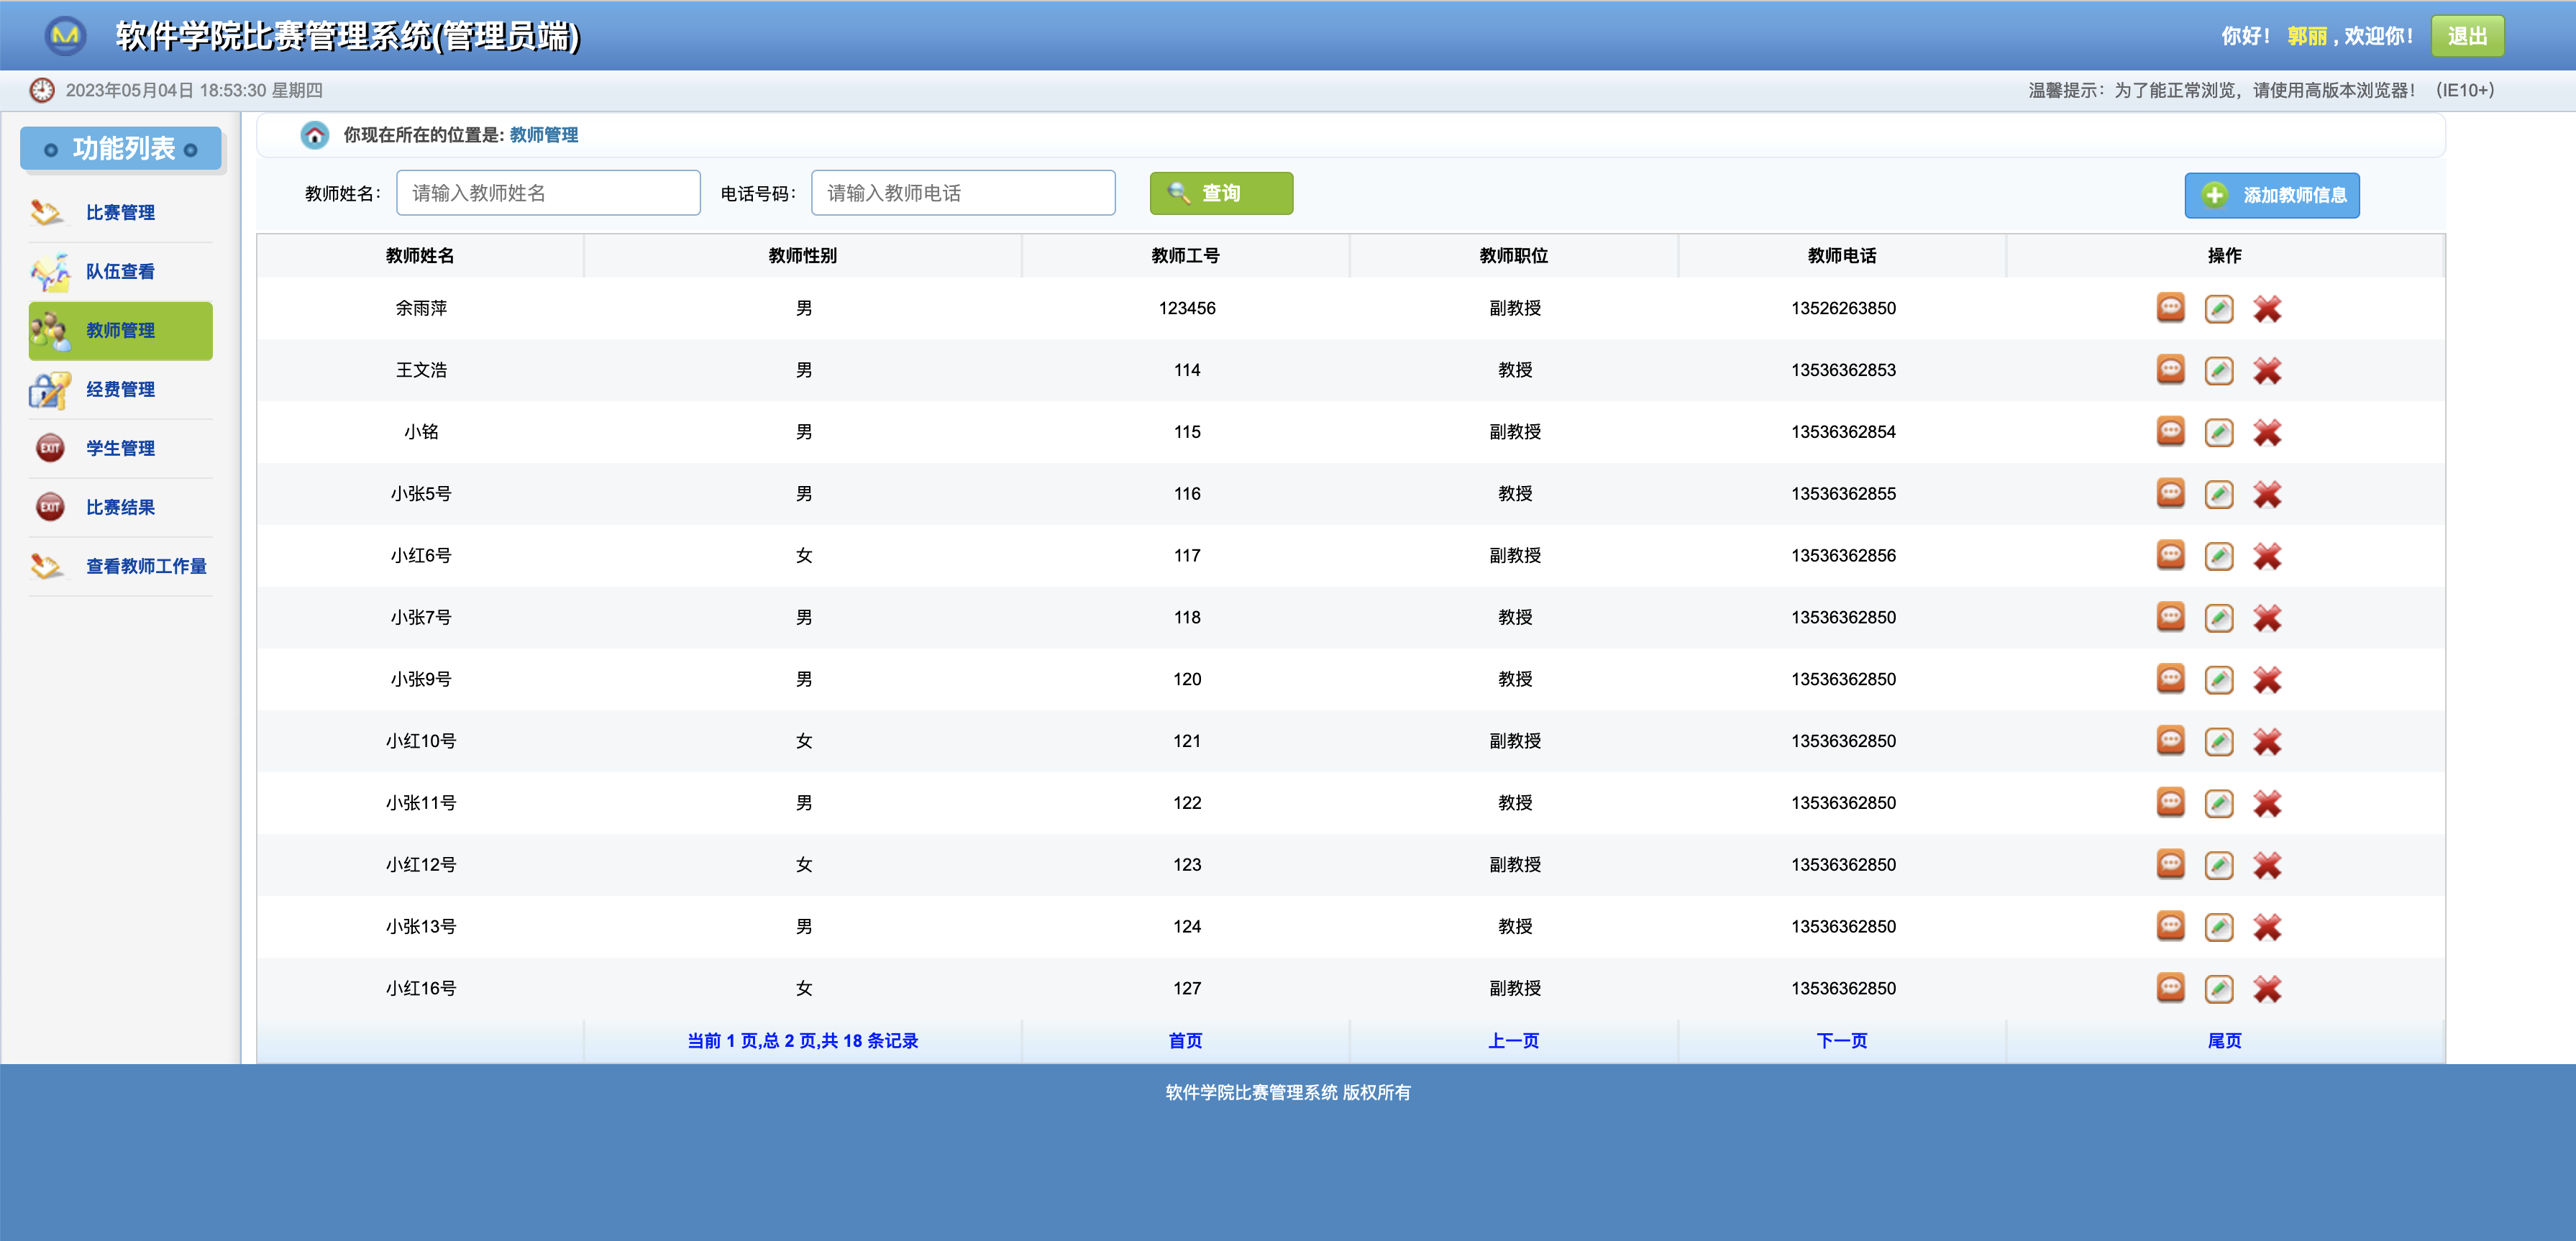Delete teacher 小铭 with red X

2266,433
